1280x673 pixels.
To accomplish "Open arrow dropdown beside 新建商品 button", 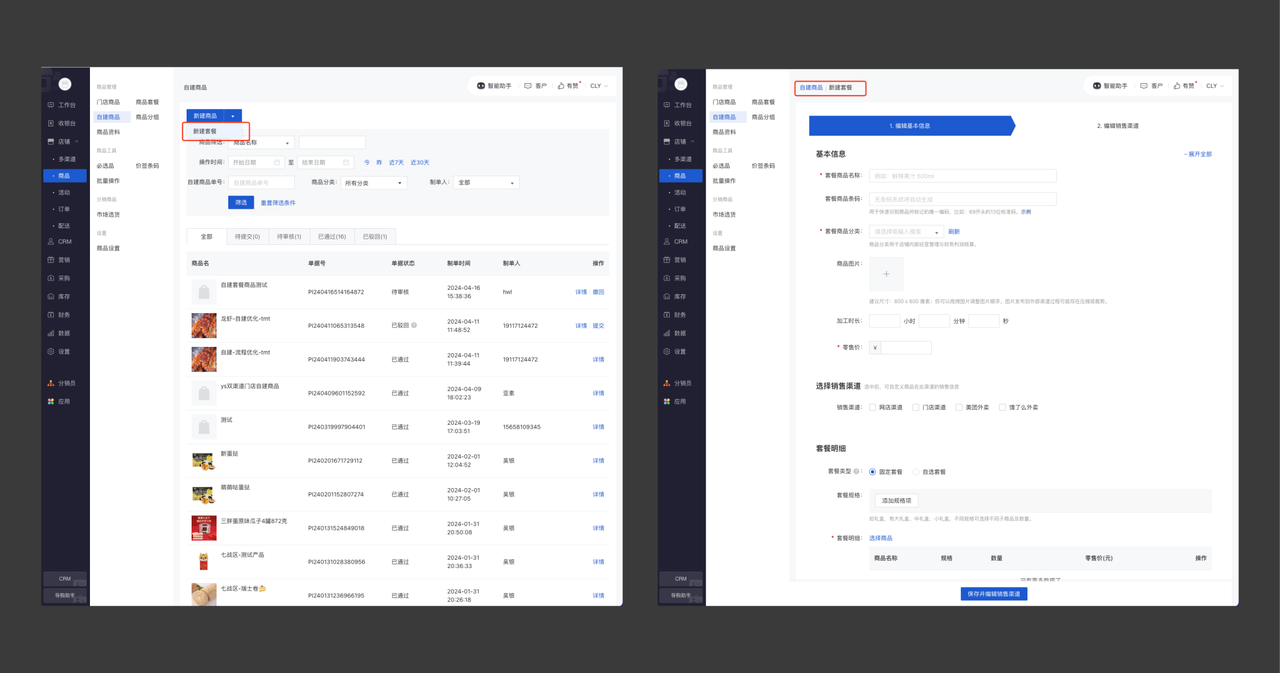I will [x=233, y=116].
